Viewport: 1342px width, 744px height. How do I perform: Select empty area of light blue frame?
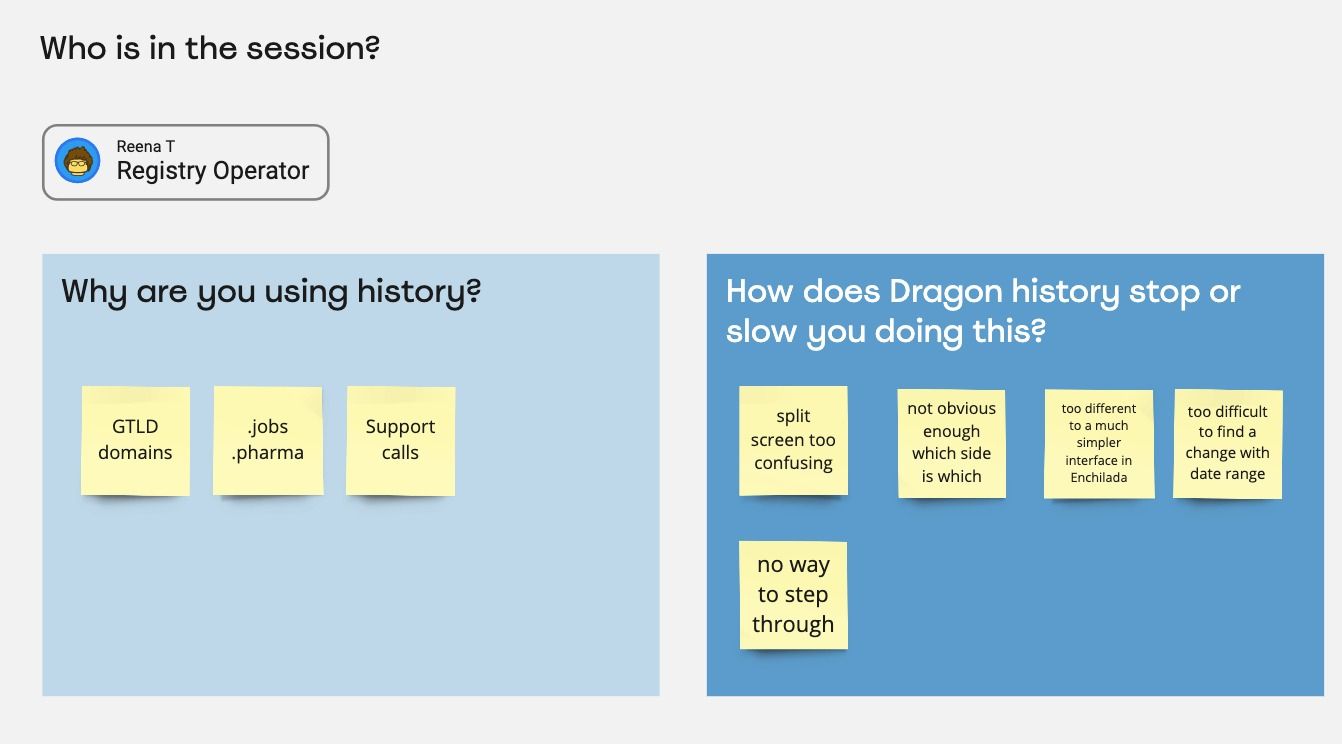click(350, 600)
